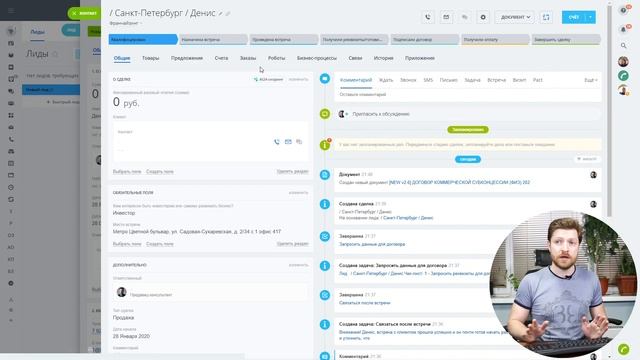This screenshot has height=360, width=640.
Task: Click the blue Счёт button
Action: pyautogui.click(x=574, y=17)
